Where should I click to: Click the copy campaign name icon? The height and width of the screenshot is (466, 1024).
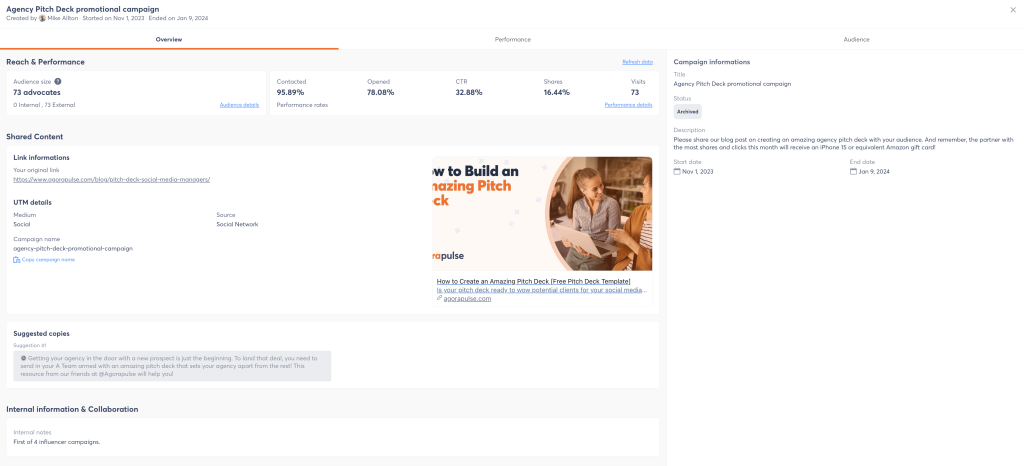coord(16,260)
